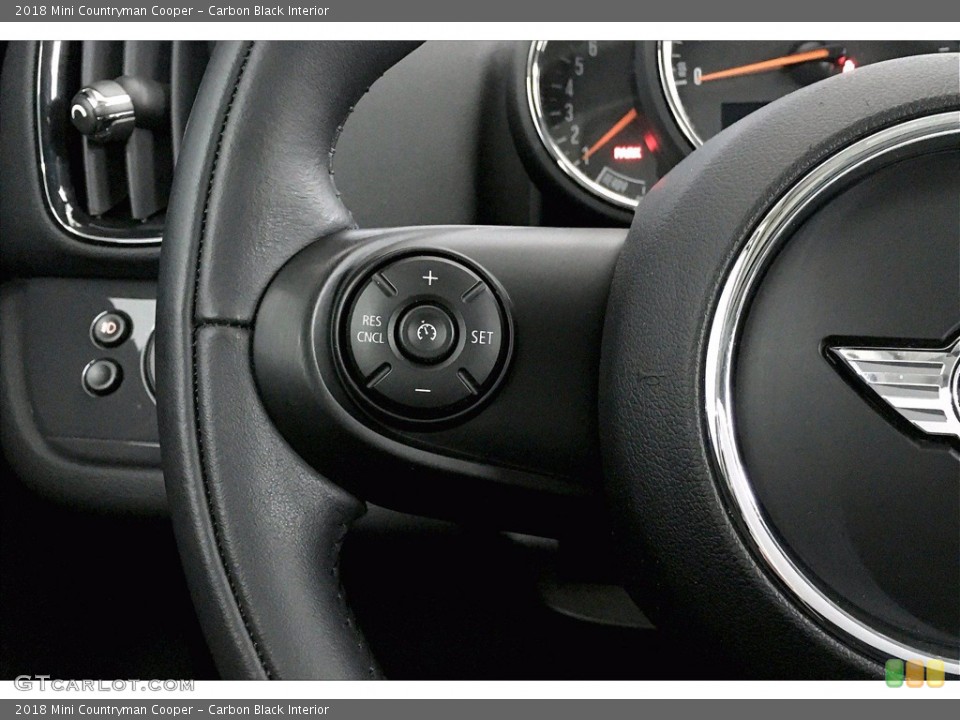Click the orange speedometer needle
Screen dimensions: 960x720
[765, 65]
